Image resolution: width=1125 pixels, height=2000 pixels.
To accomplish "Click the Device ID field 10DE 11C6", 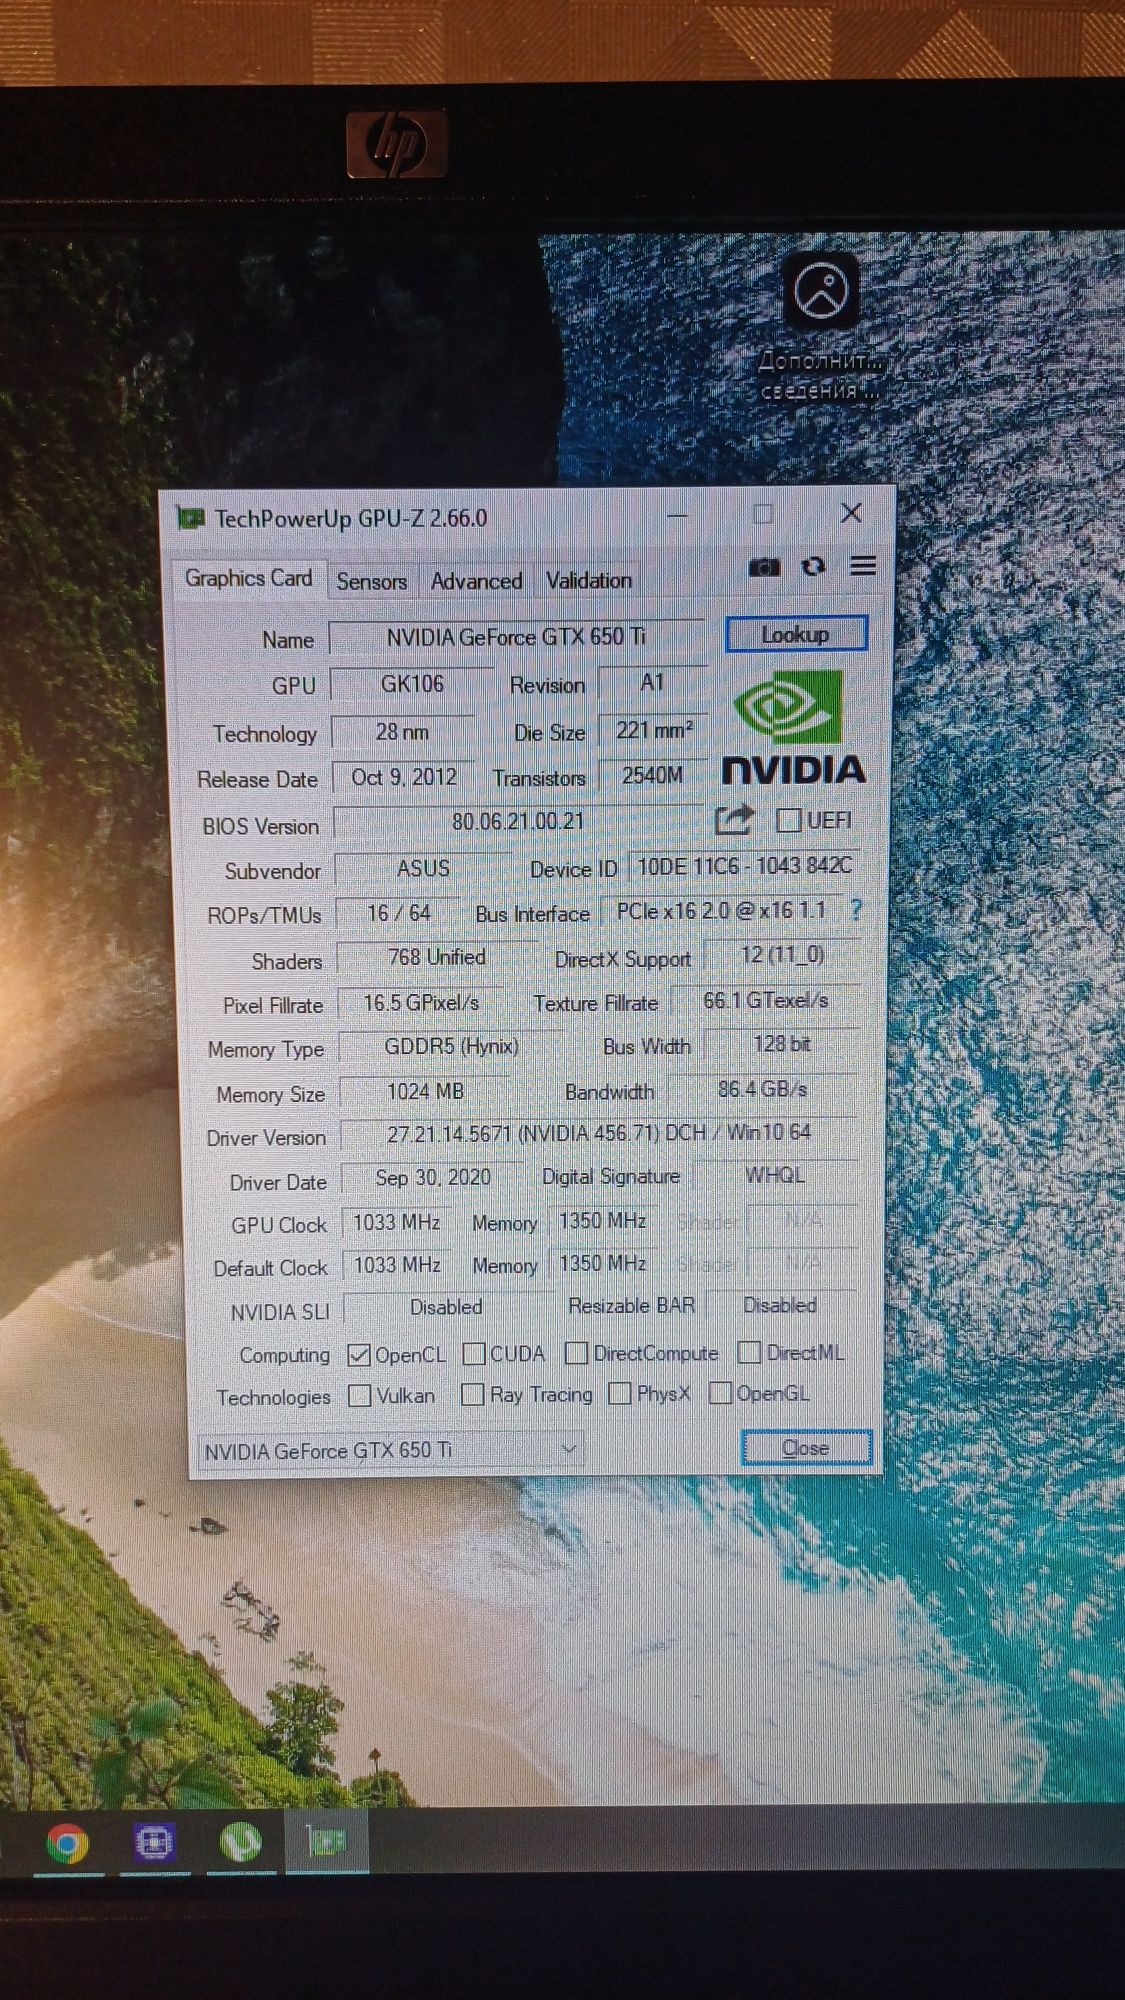I will [x=745, y=866].
